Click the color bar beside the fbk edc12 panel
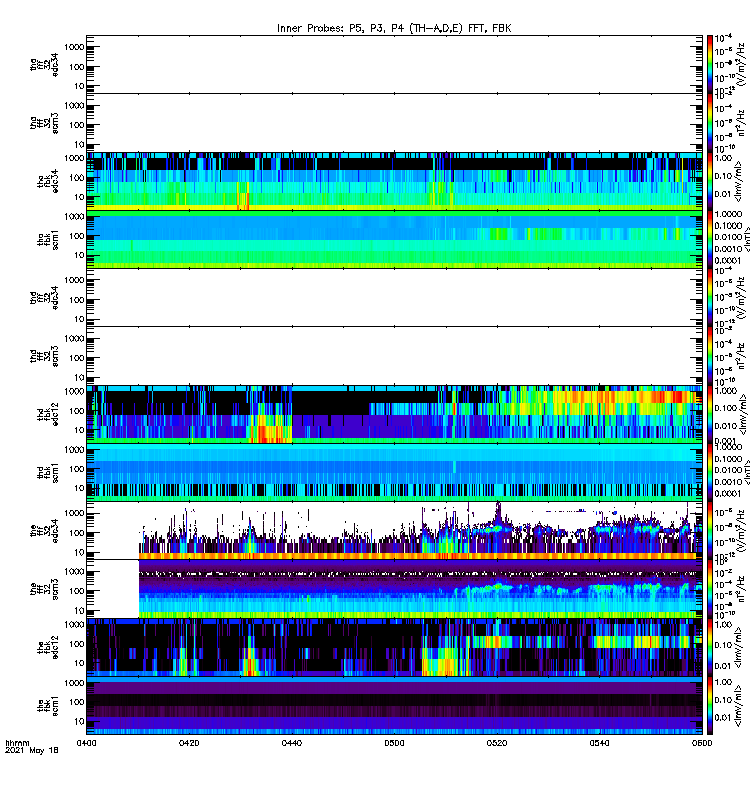 [709, 647]
